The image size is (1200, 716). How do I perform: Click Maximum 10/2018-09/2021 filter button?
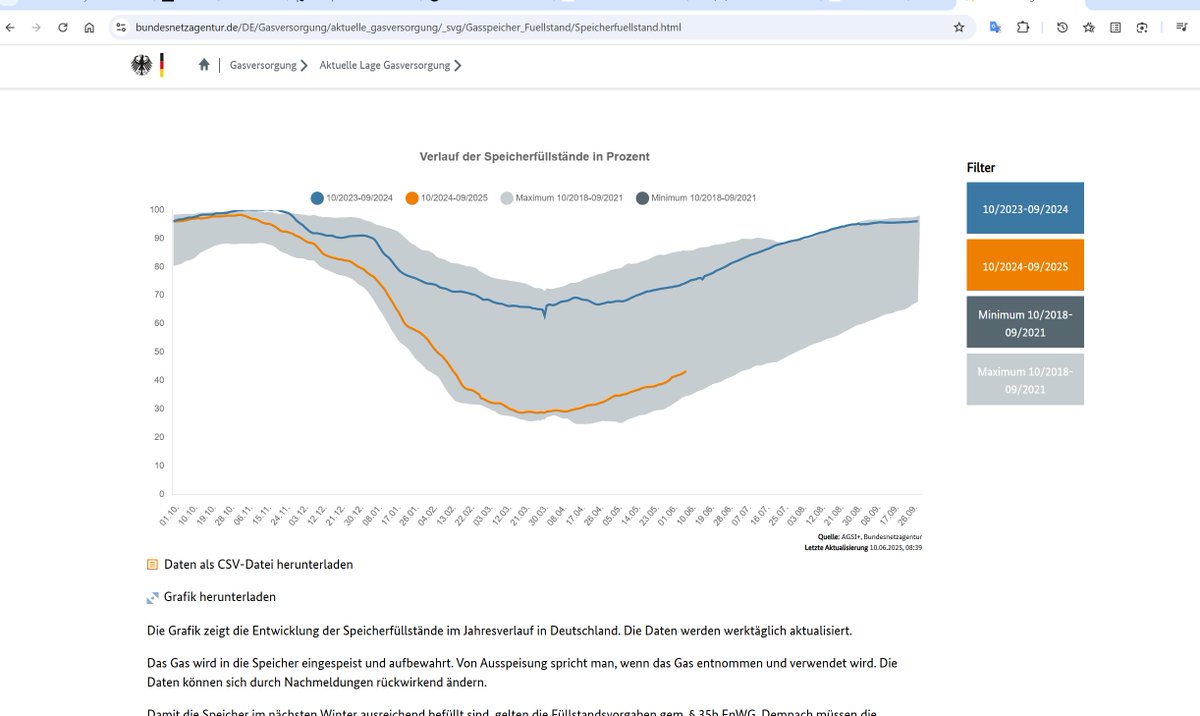click(1025, 379)
